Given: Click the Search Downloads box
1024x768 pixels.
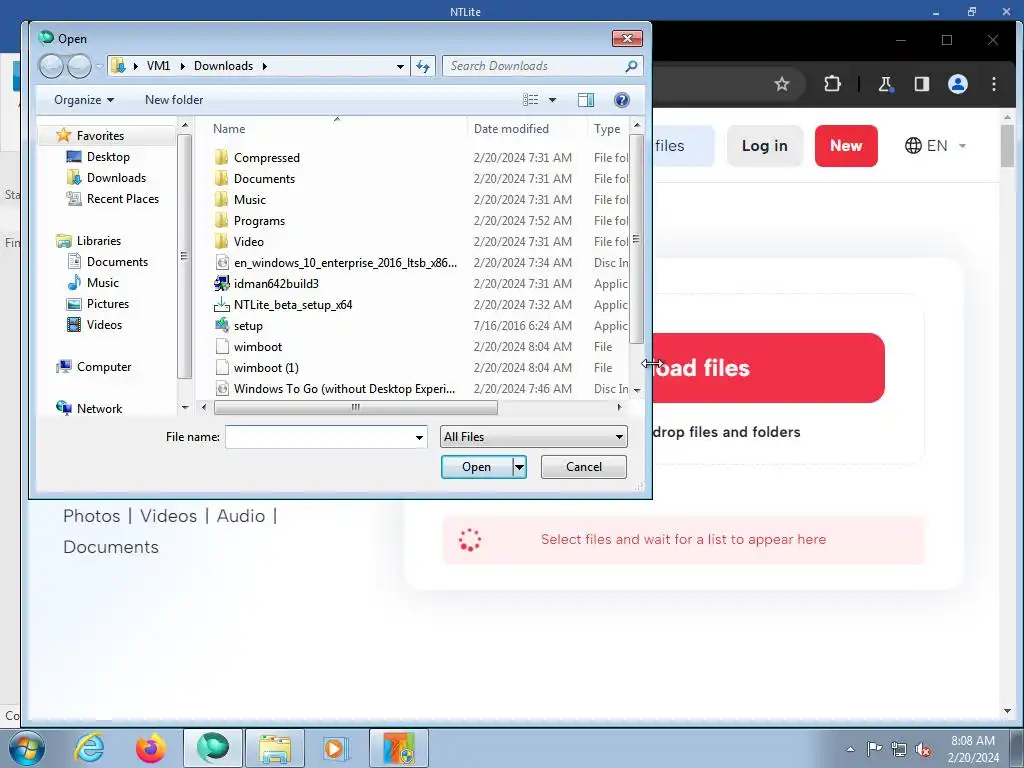Looking at the screenshot, I should point(534,66).
